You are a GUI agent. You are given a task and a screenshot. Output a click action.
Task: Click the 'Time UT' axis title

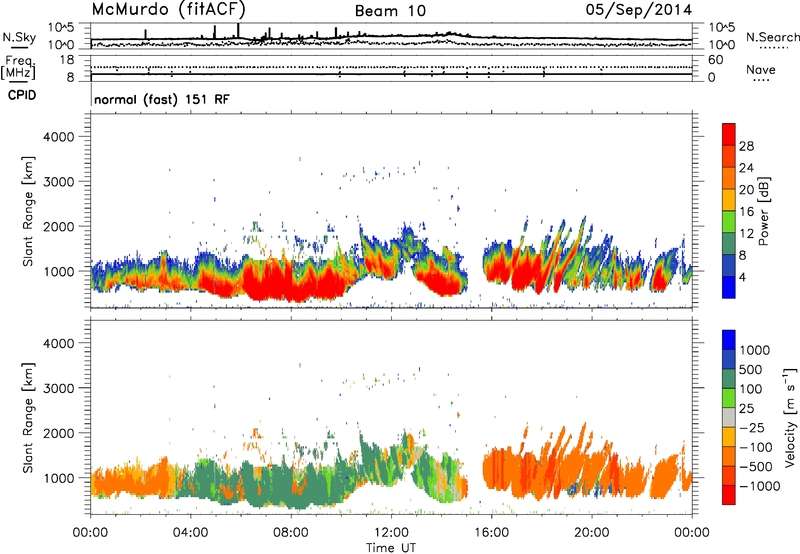pos(391,548)
